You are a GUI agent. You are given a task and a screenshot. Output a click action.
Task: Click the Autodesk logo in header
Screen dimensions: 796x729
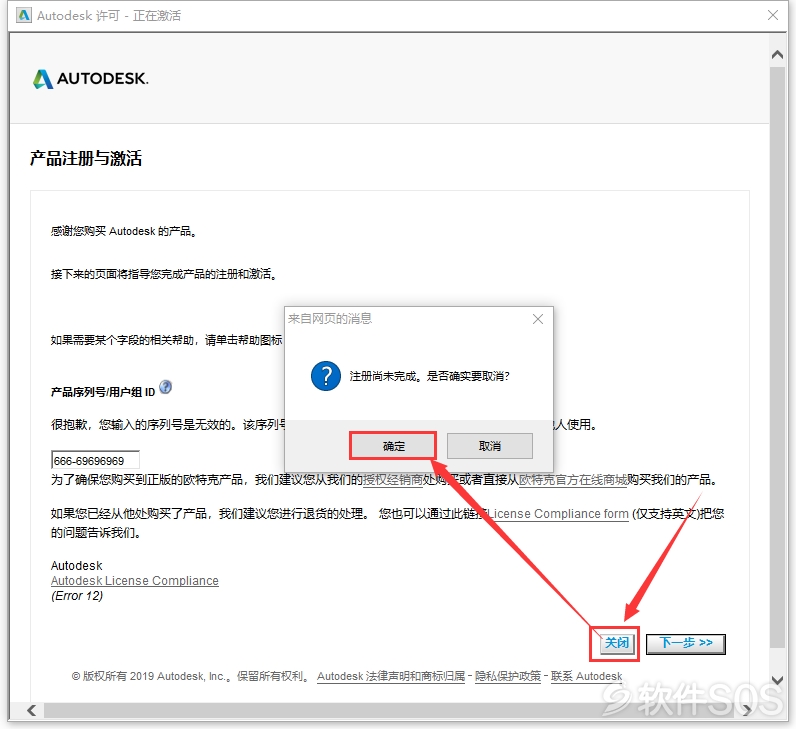(90, 79)
